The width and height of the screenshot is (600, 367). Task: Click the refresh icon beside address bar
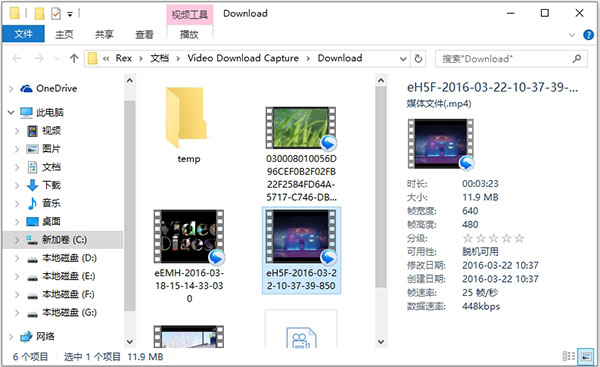[x=418, y=59]
